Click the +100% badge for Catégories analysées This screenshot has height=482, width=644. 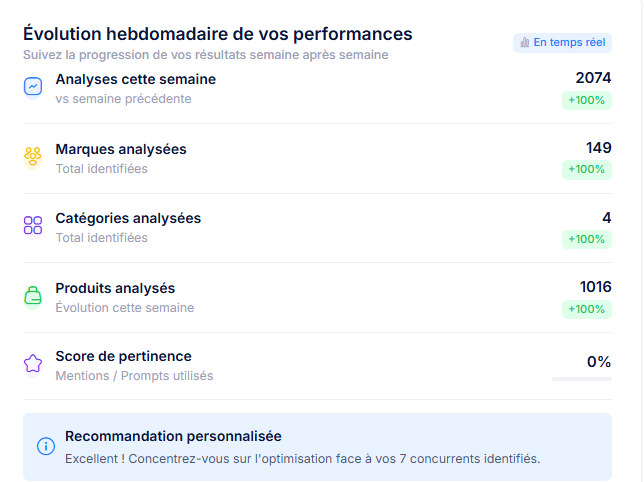point(586,239)
